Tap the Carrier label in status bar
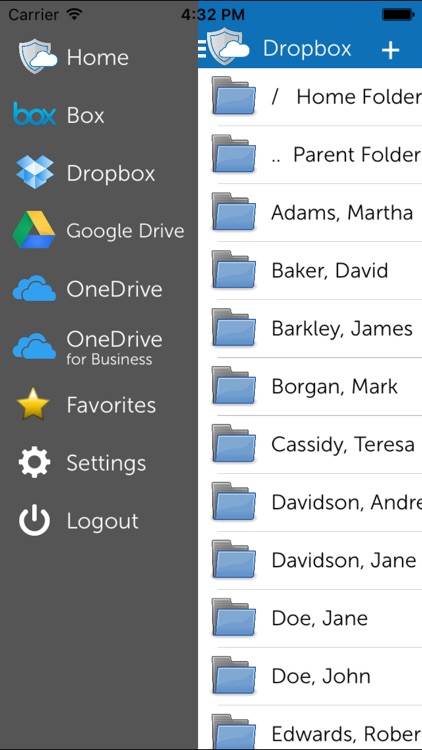Image resolution: width=422 pixels, height=750 pixels. coord(35,15)
